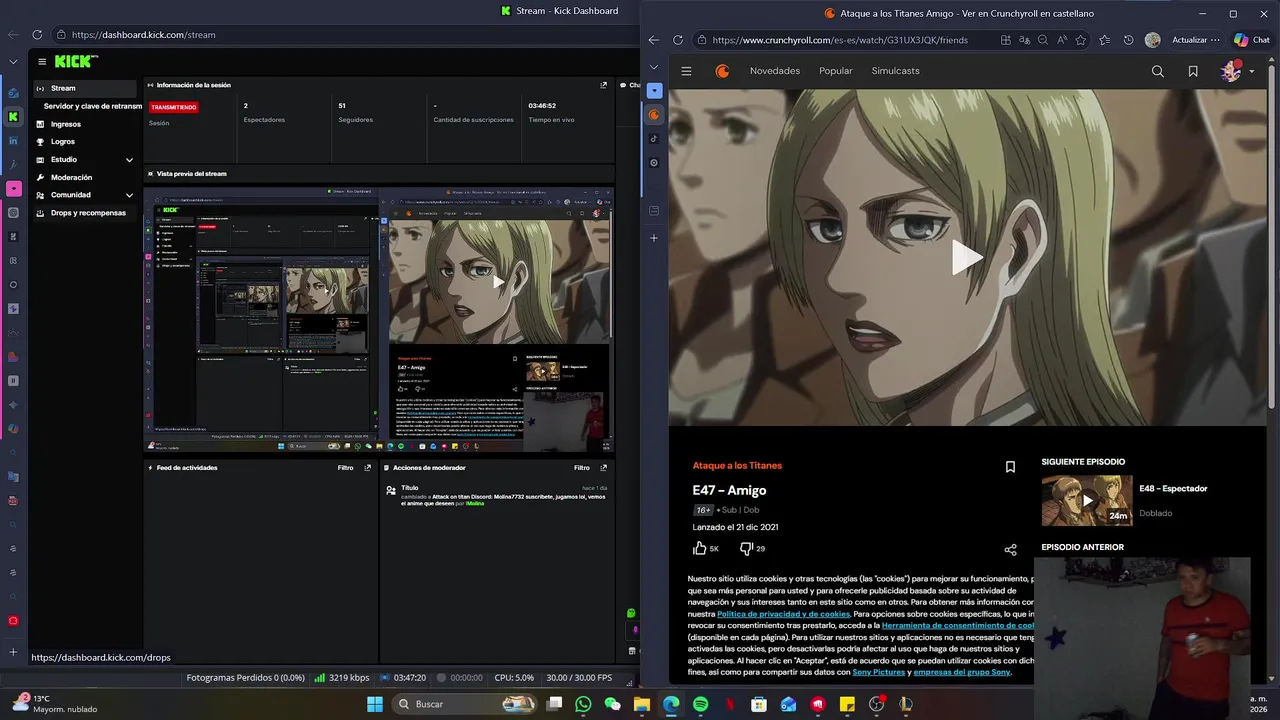Open Drops y recompensas
This screenshot has height=720, width=1280.
88,213
